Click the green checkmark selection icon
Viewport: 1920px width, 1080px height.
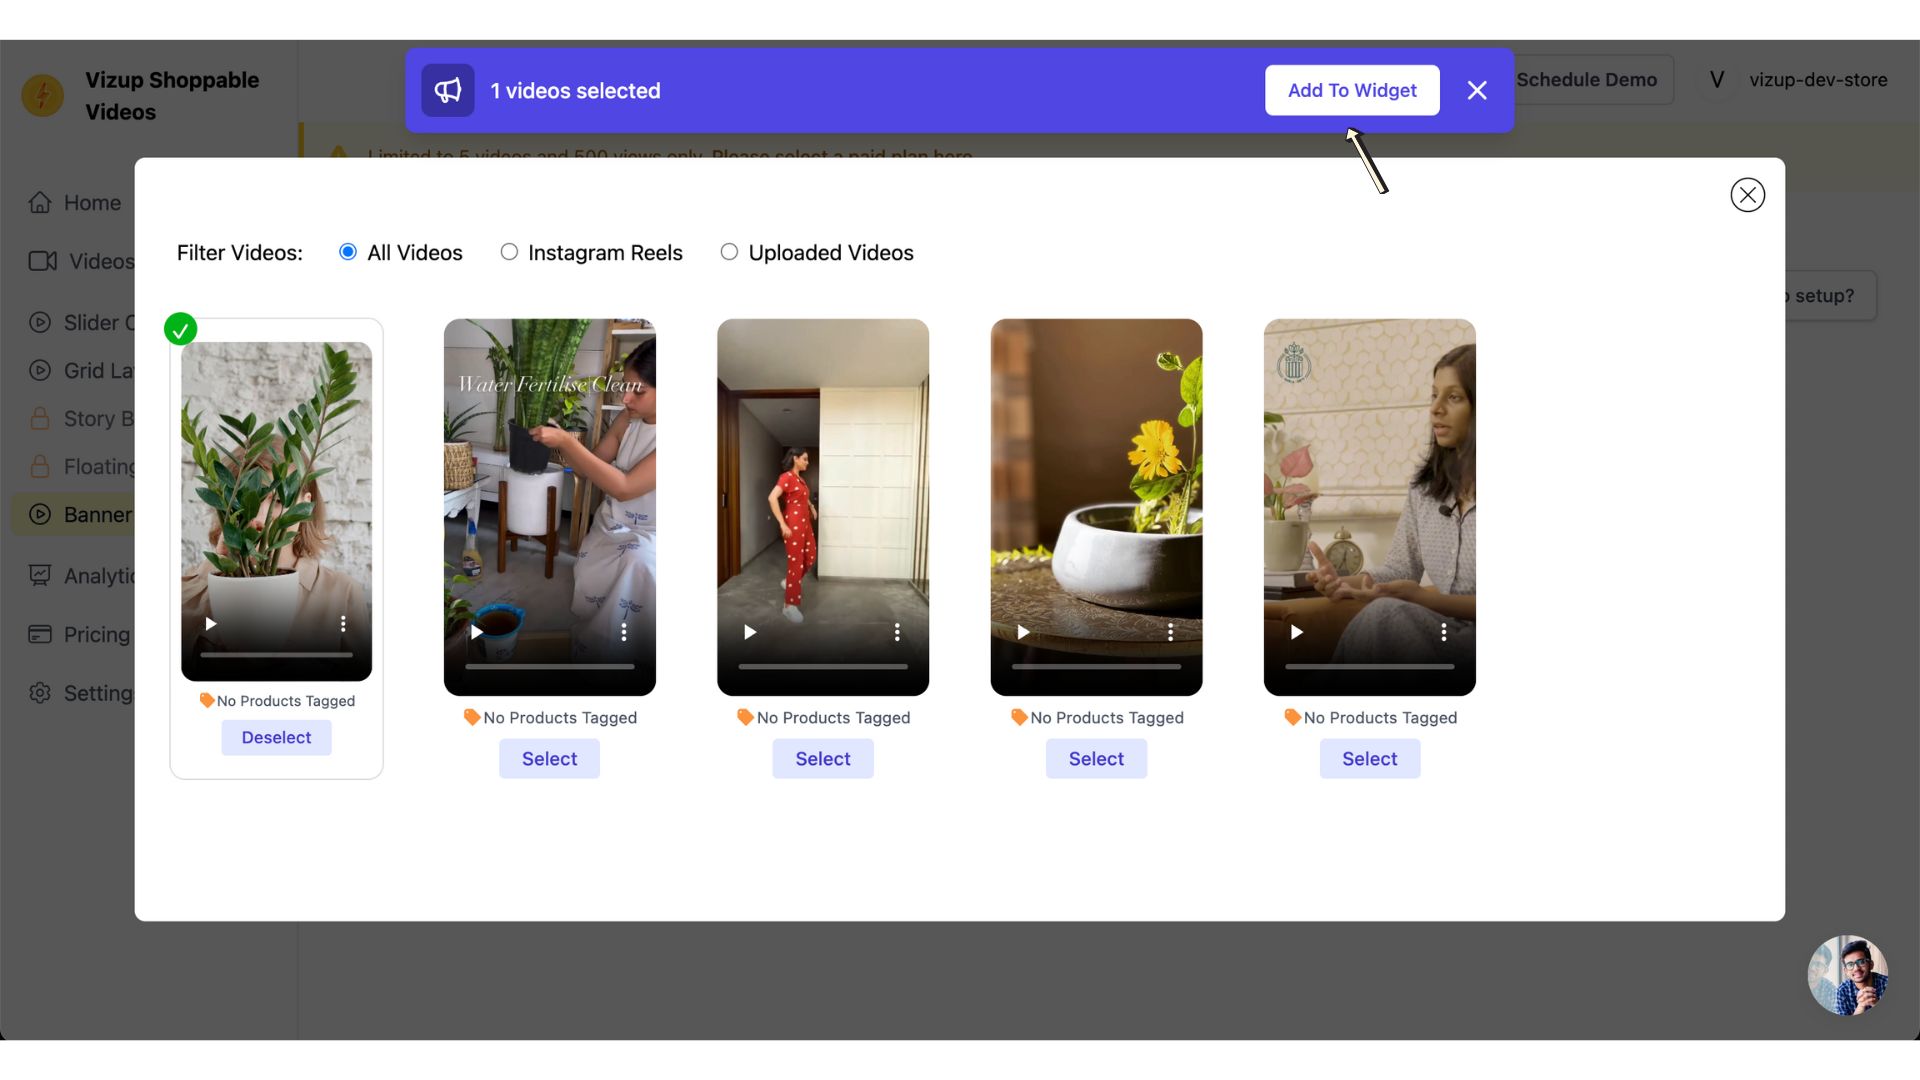(181, 328)
